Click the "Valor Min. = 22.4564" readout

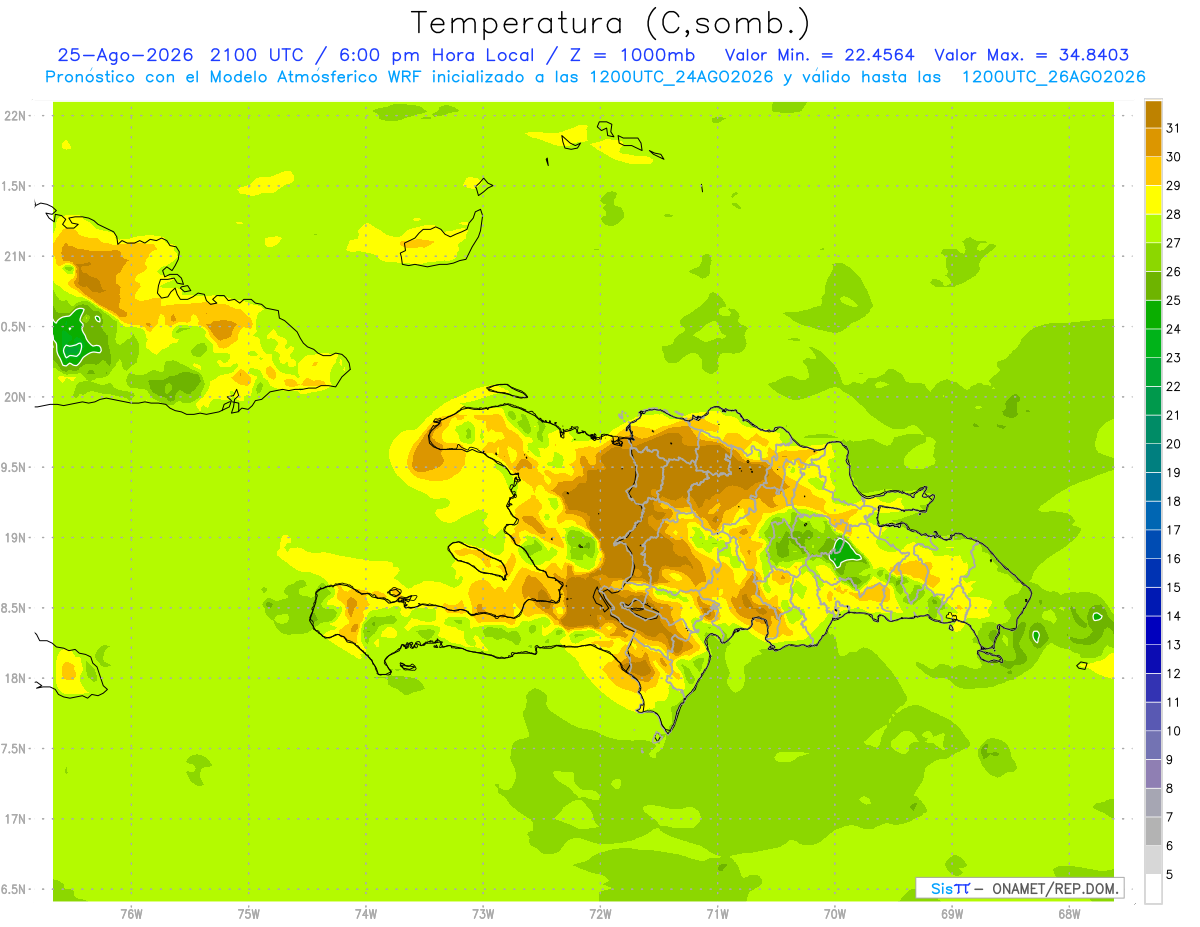[820, 55]
